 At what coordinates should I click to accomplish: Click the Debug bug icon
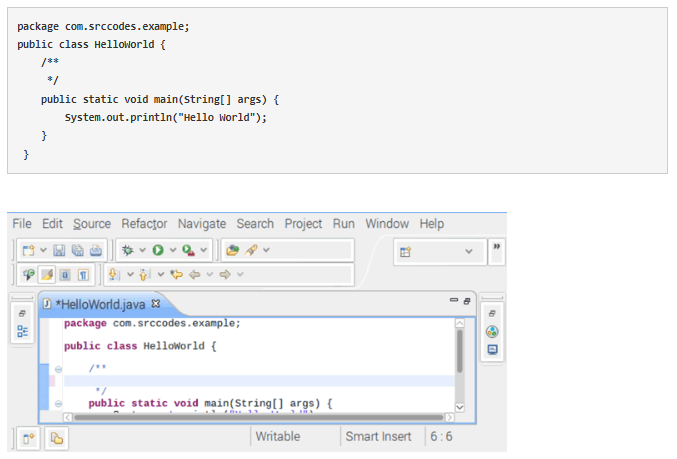click(x=128, y=250)
